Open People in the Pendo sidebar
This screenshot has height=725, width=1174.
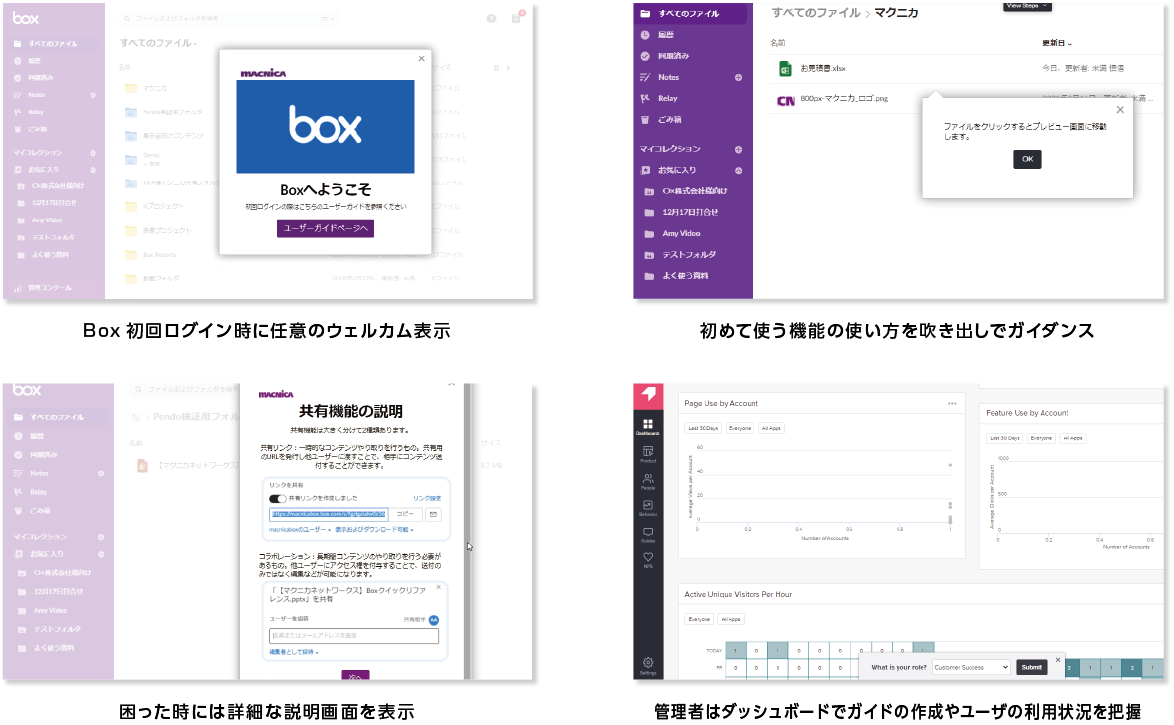tap(648, 481)
